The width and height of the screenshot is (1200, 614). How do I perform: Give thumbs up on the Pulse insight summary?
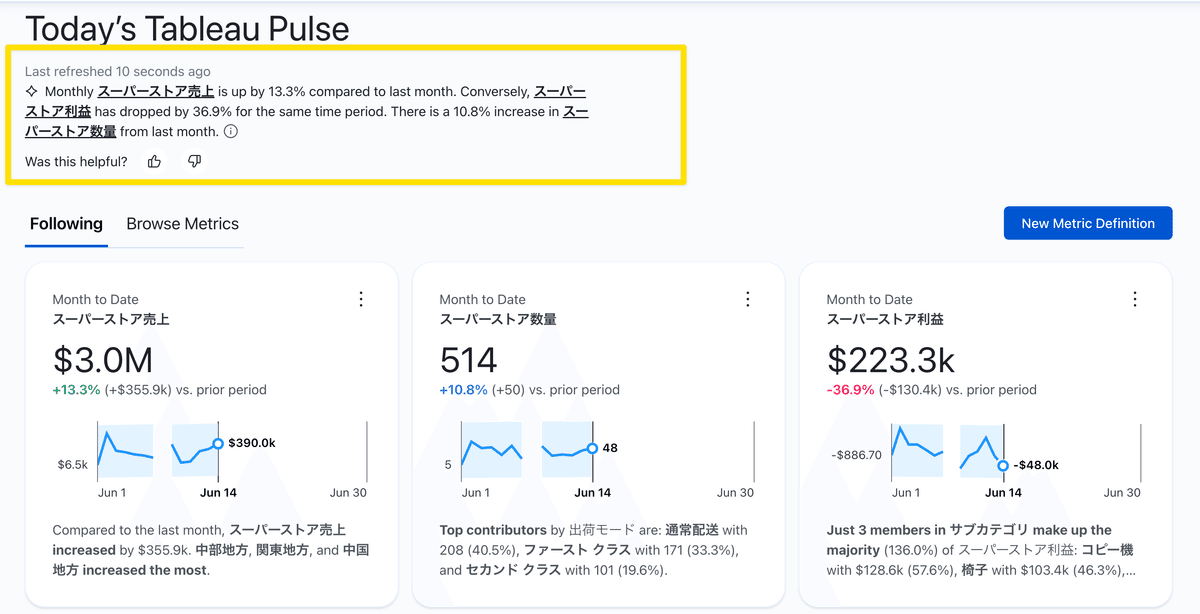pos(153,161)
